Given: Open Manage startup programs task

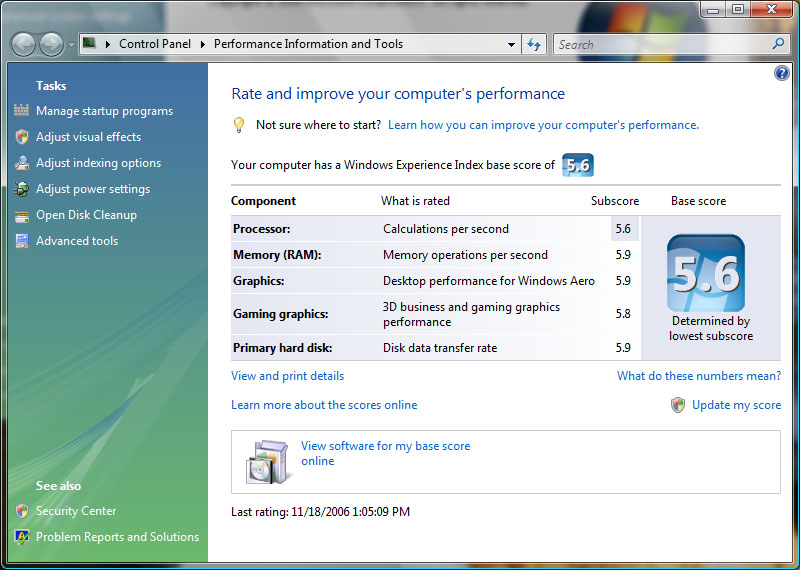Looking at the screenshot, I should point(104,111).
